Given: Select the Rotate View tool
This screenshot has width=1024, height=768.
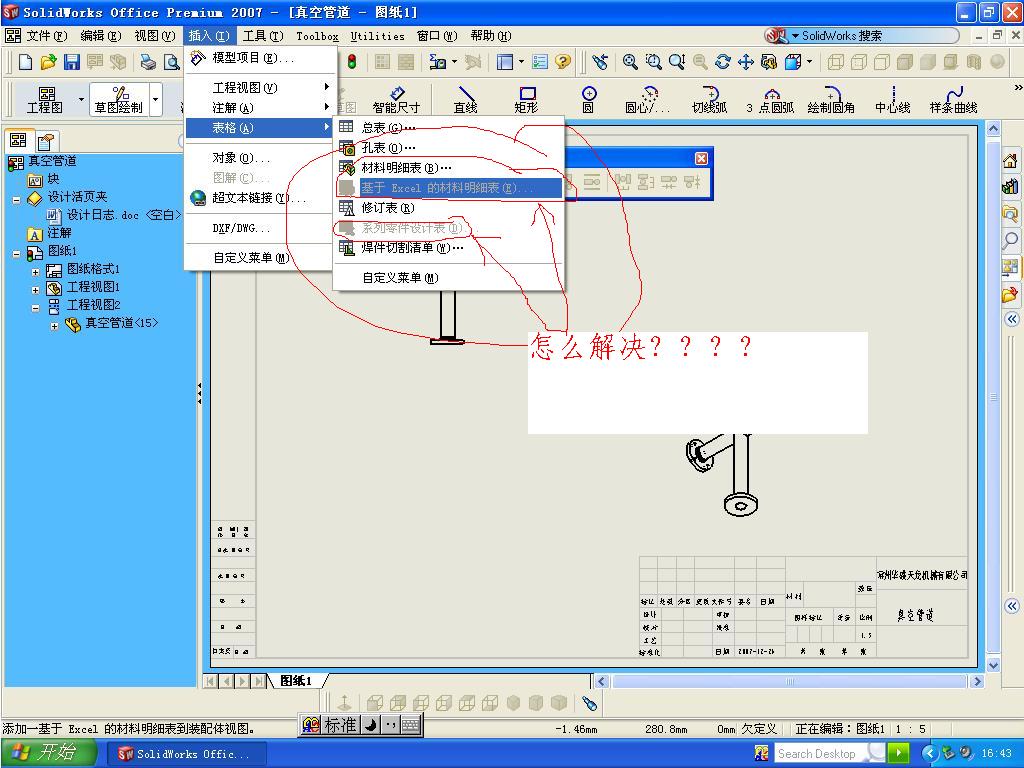Looking at the screenshot, I should (x=723, y=62).
